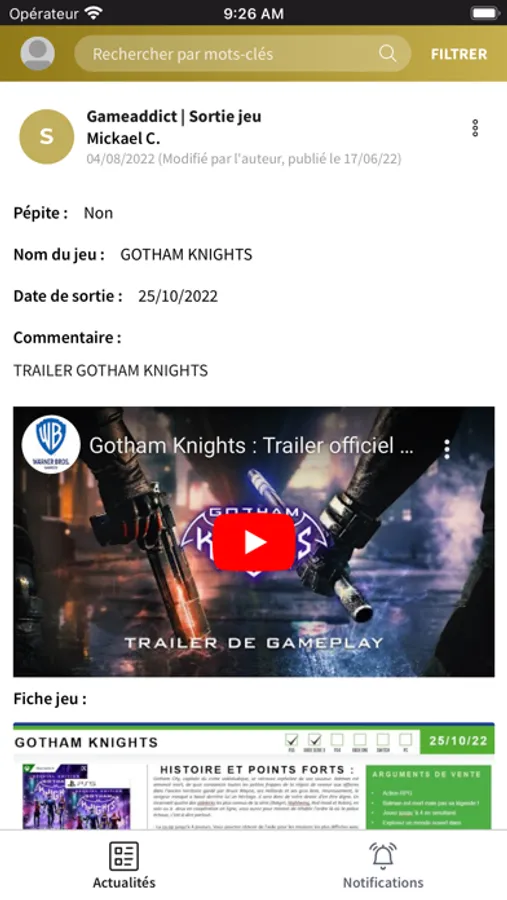Select the Notifications tab label

pyautogui.click(x=383, y=882)
